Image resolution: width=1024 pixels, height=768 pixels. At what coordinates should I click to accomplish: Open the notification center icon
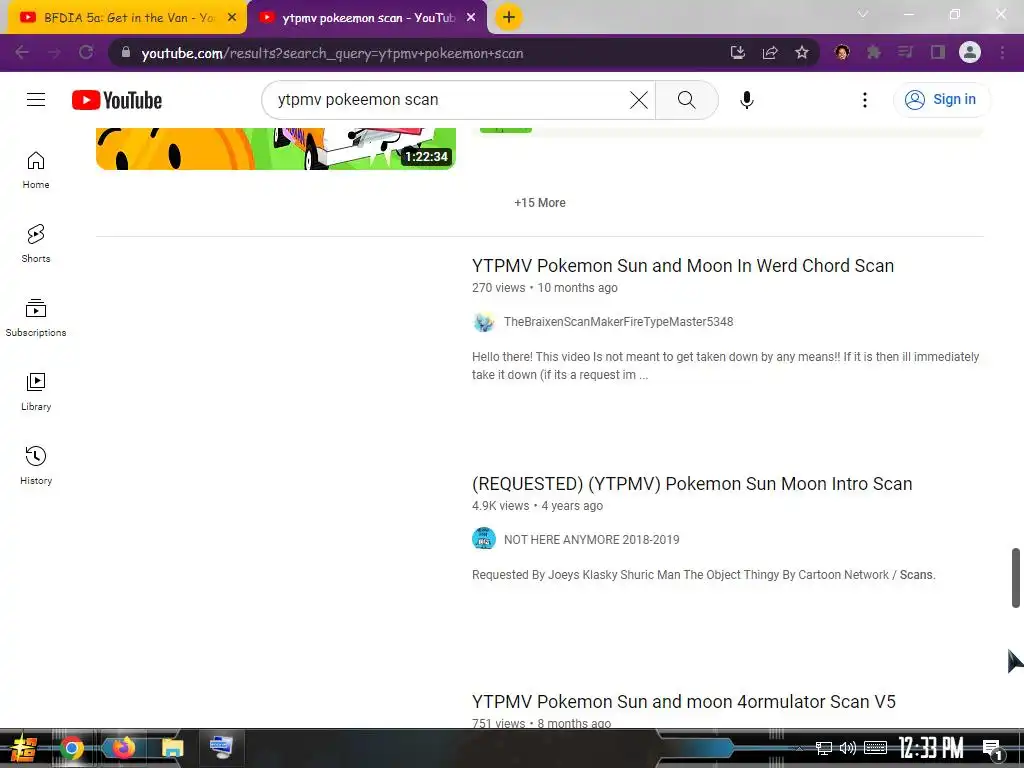click(991, 749)
